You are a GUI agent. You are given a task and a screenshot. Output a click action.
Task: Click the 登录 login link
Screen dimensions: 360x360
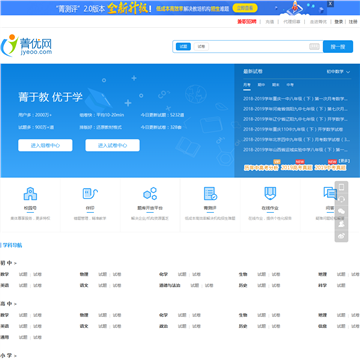[x=339, y=22]
